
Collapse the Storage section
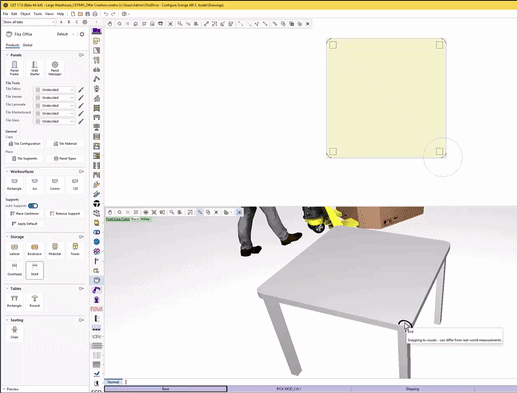[7, 237]
